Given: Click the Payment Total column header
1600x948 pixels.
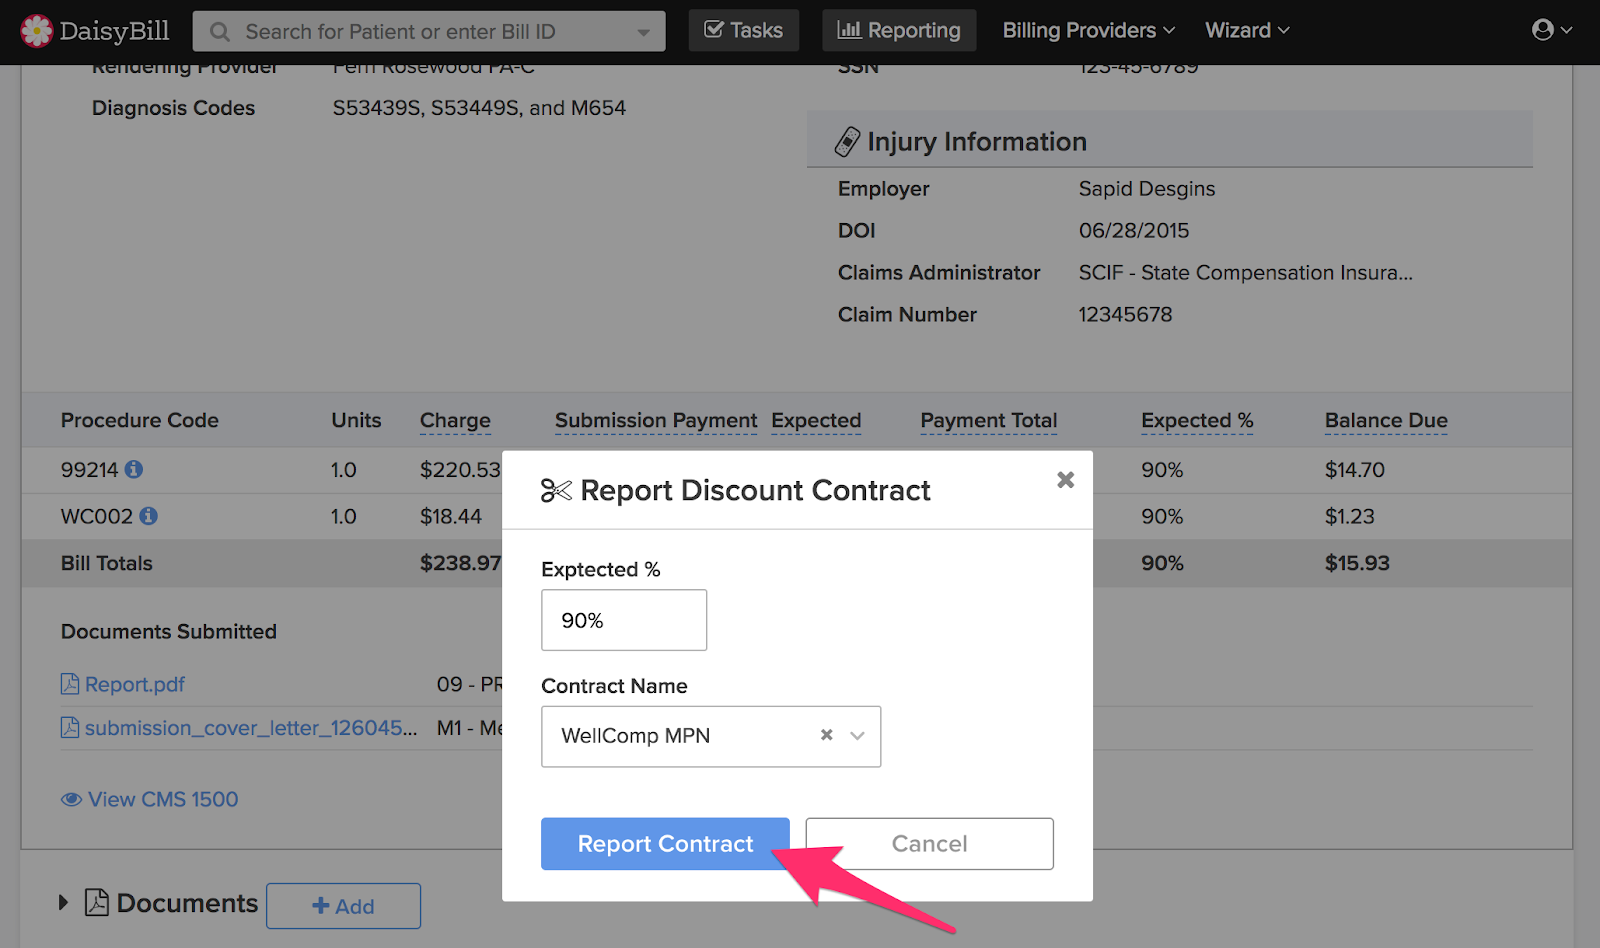Looking at the screenshot, I should [989, 421].
